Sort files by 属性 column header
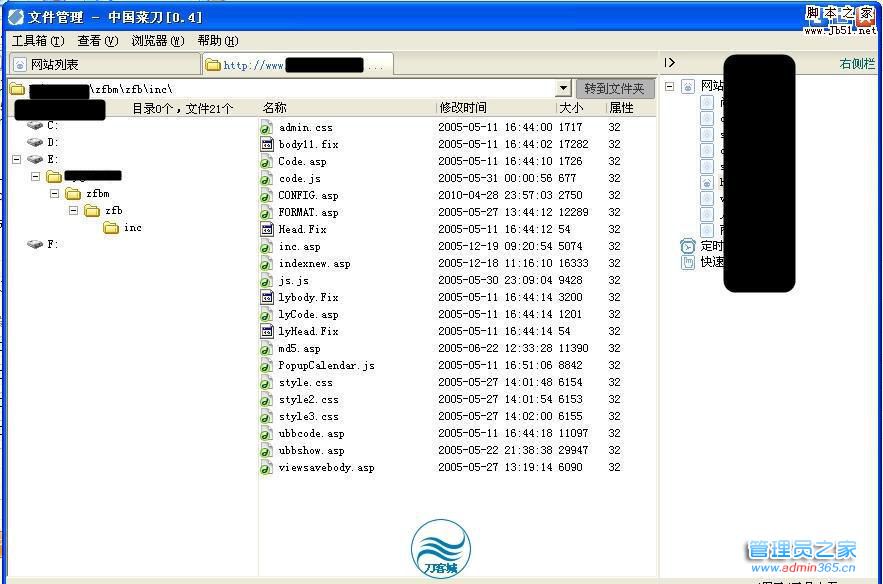883x584 pixels. (x=630, y=108)
